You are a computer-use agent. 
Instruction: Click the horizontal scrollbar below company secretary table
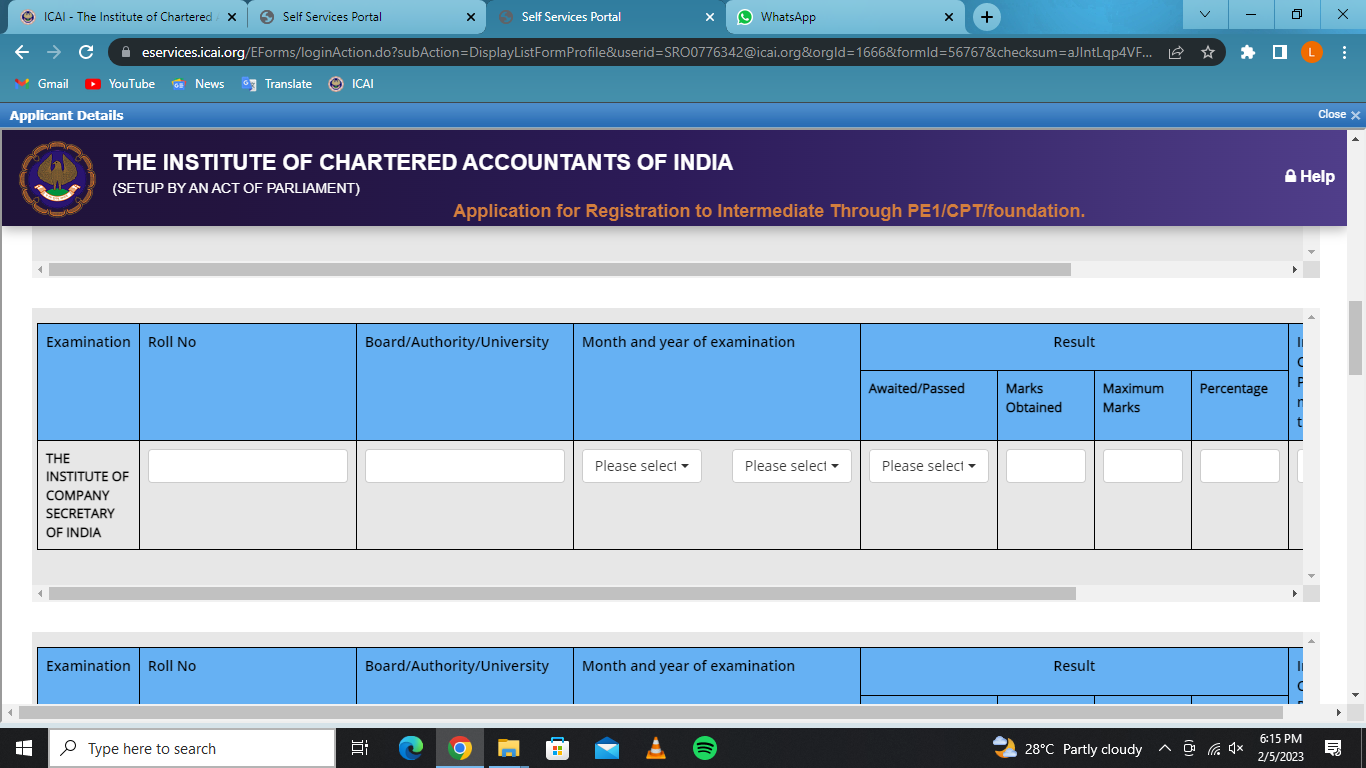pos(561,593)
